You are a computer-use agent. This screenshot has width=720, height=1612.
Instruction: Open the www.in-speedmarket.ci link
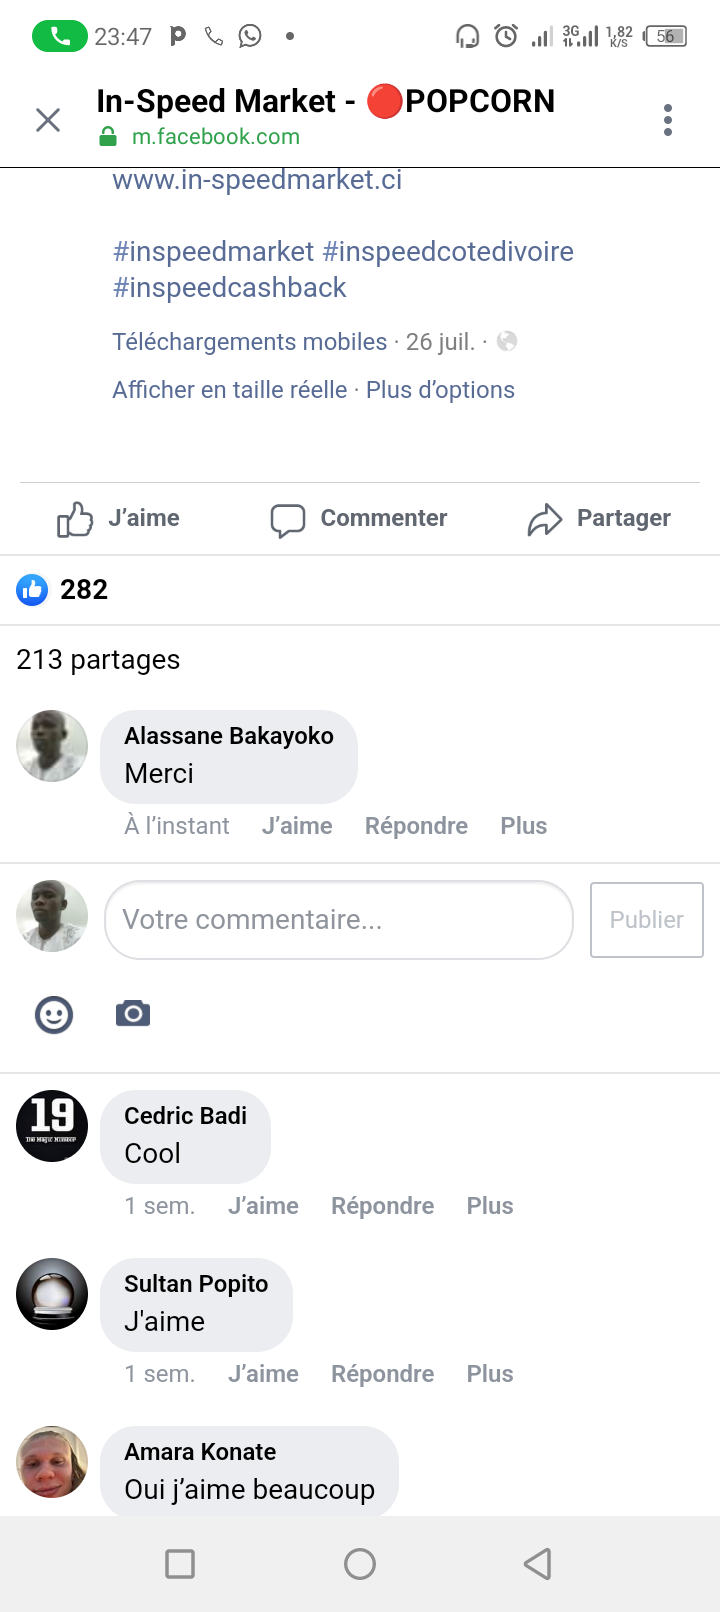point(257,180)
